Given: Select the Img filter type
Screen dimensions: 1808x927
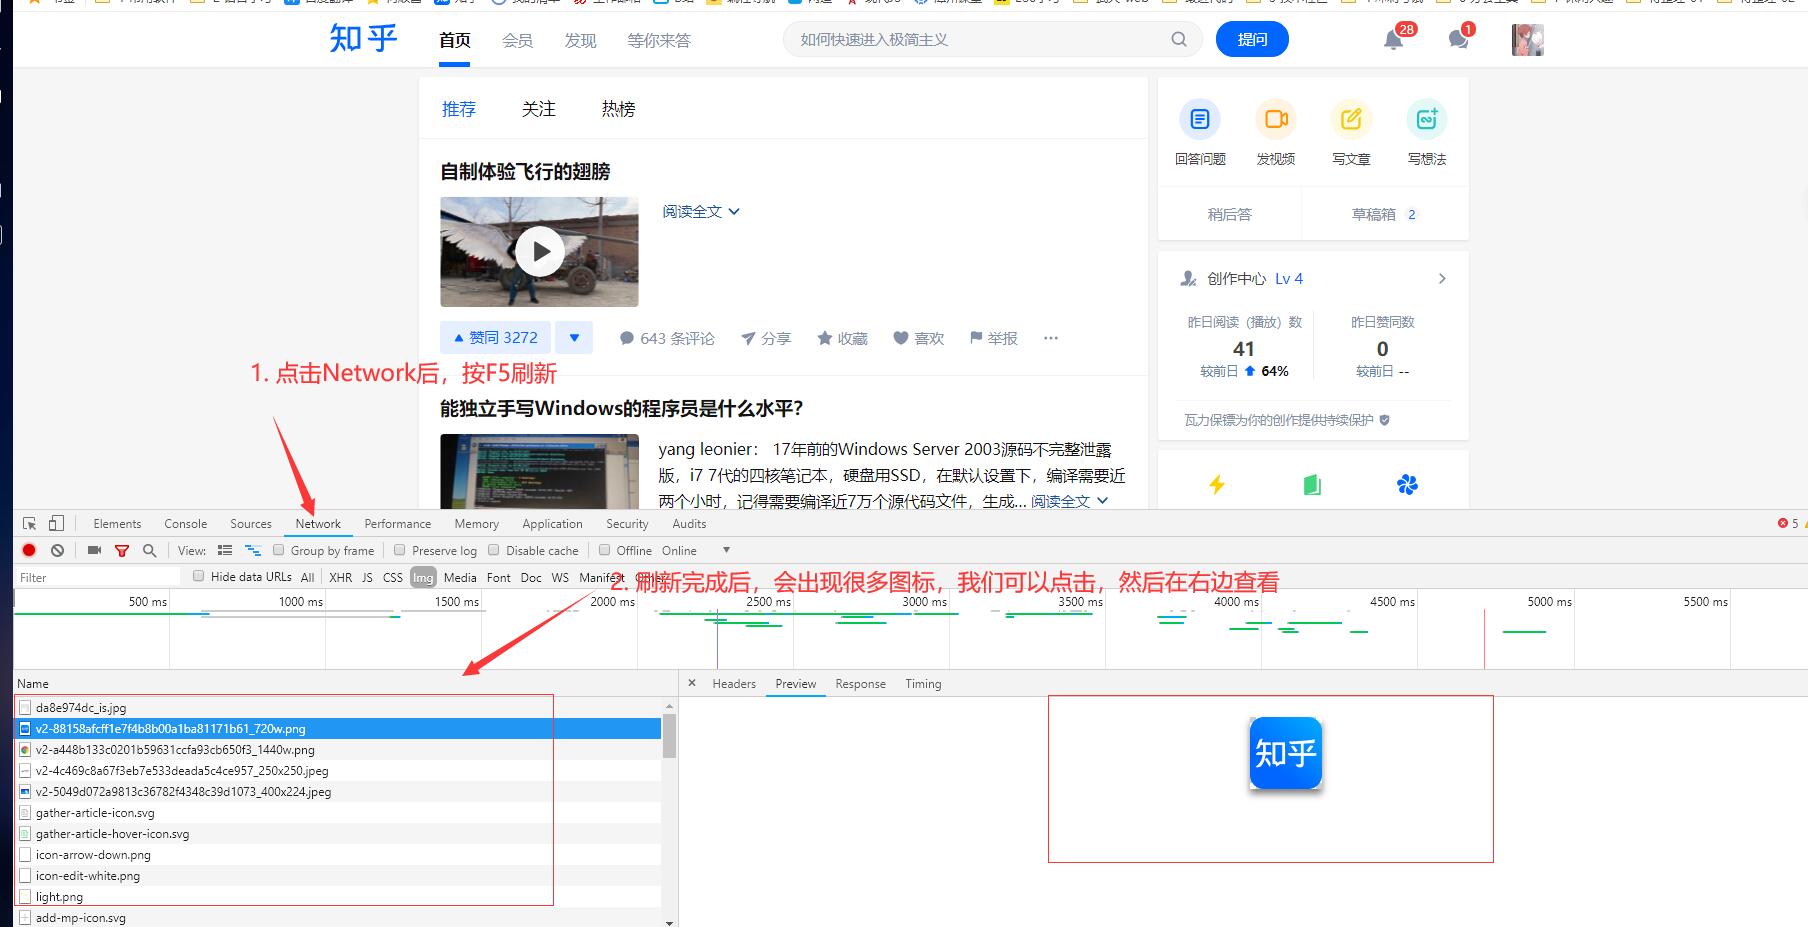Looking at the screenshot, I should click(x=423, y=577).
